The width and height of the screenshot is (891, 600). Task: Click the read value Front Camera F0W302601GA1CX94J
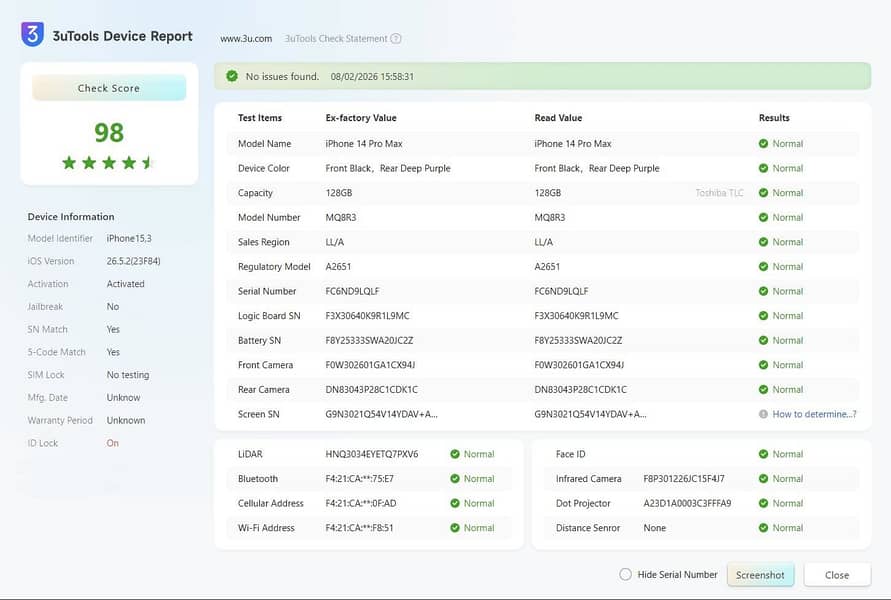point(579,365)
